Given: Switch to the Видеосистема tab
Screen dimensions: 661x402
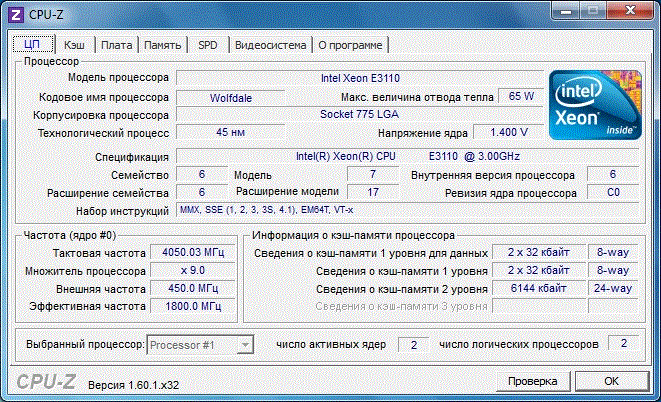Looking at the screenshot, I should pyautogui.click(x=269, y=45).
